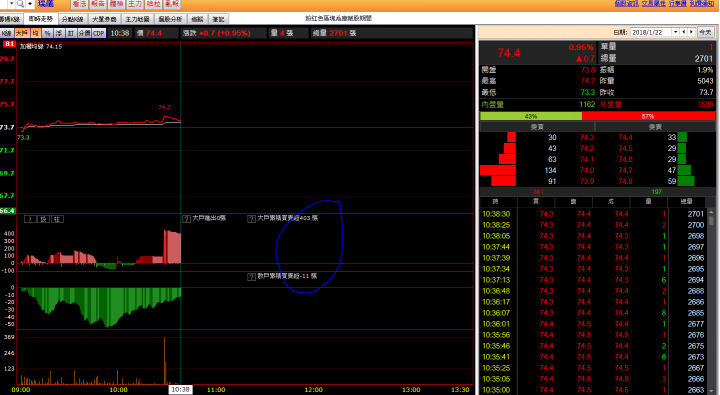
Task: Switch to the leftmost partially visible K線 tab
Action: coord(10,19)
